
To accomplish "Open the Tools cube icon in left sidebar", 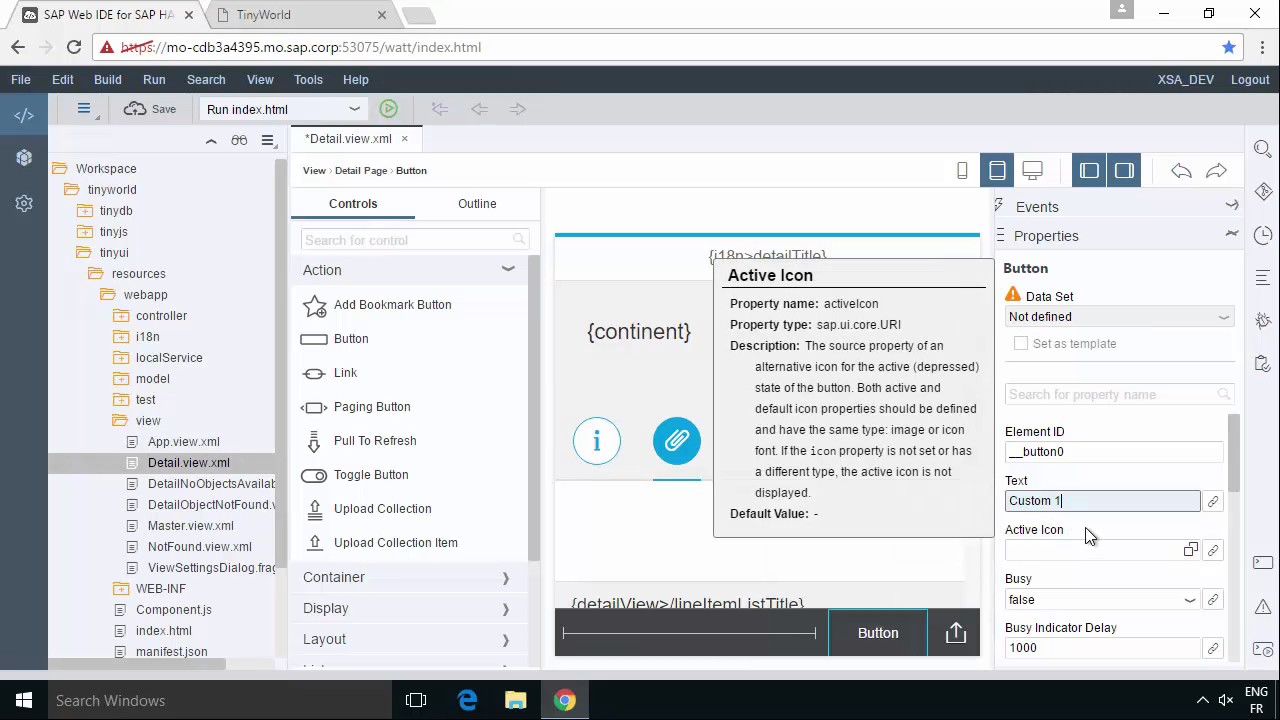I will coord(24,158).
